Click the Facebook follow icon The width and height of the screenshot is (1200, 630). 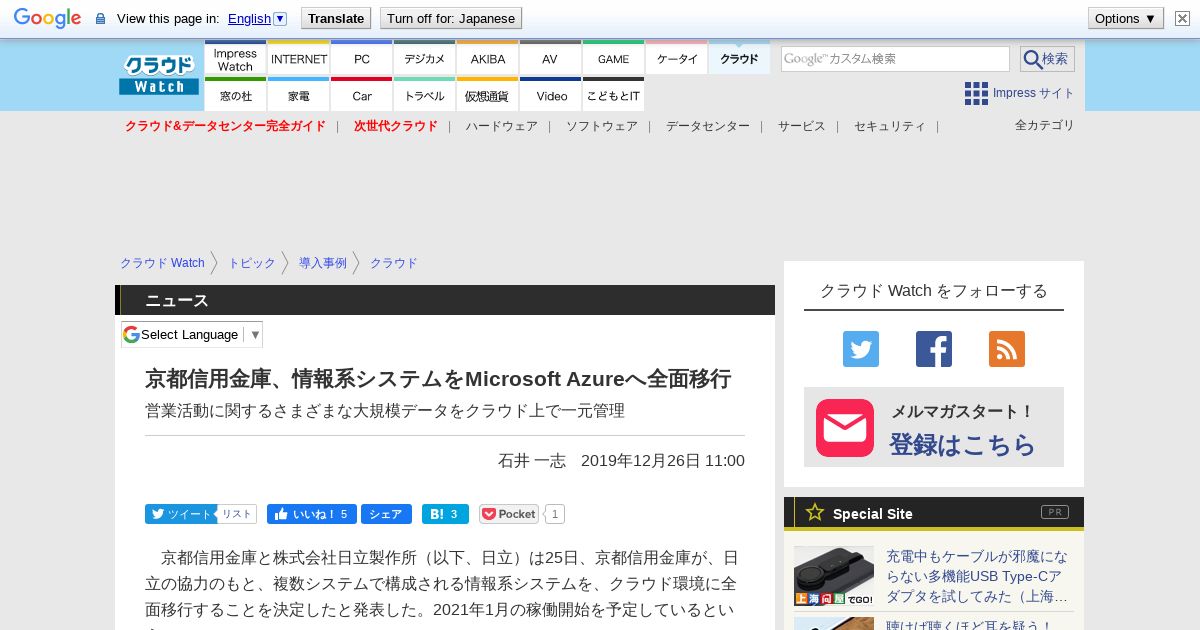coord(934,349)
